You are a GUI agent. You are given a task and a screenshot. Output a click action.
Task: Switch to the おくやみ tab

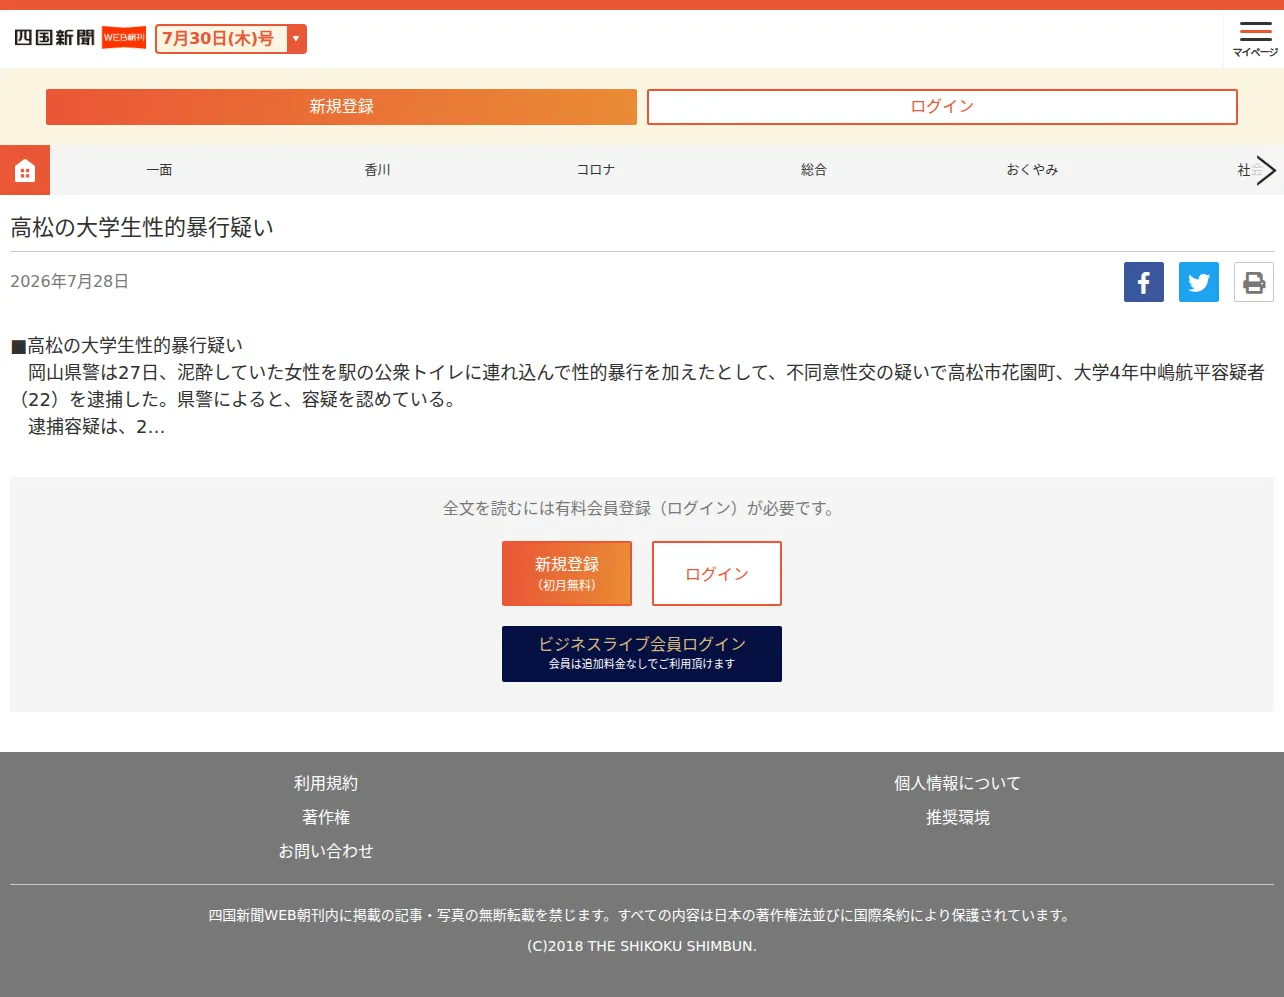pos(1032,170)
